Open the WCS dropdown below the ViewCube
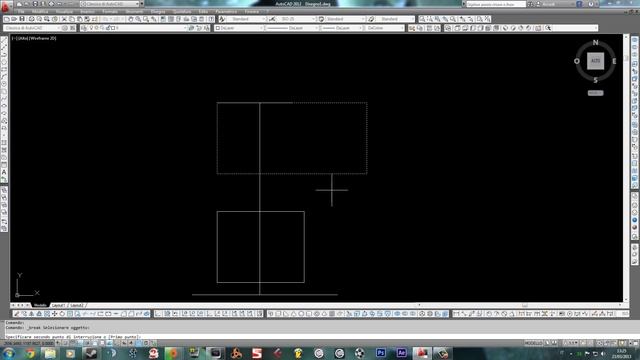640x360 pixels. point(596,93)
